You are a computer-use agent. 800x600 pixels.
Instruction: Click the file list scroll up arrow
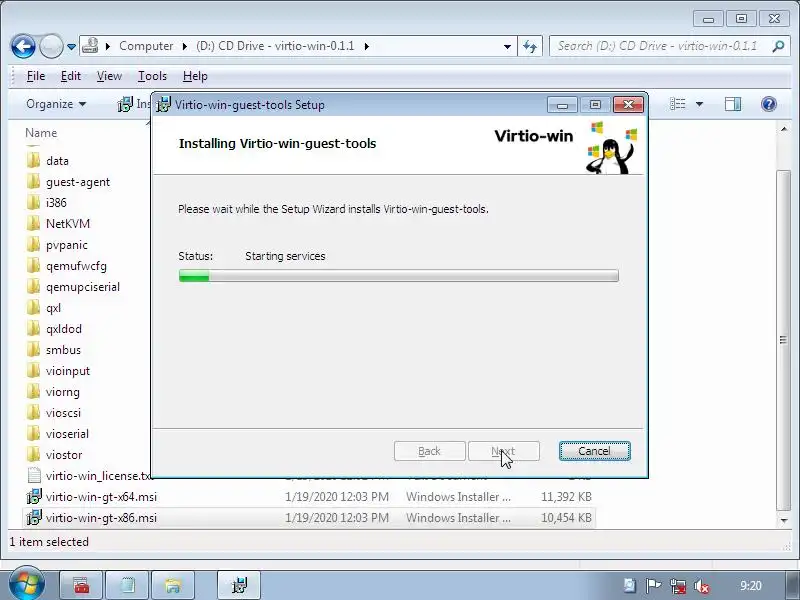(x=784, y=130)
